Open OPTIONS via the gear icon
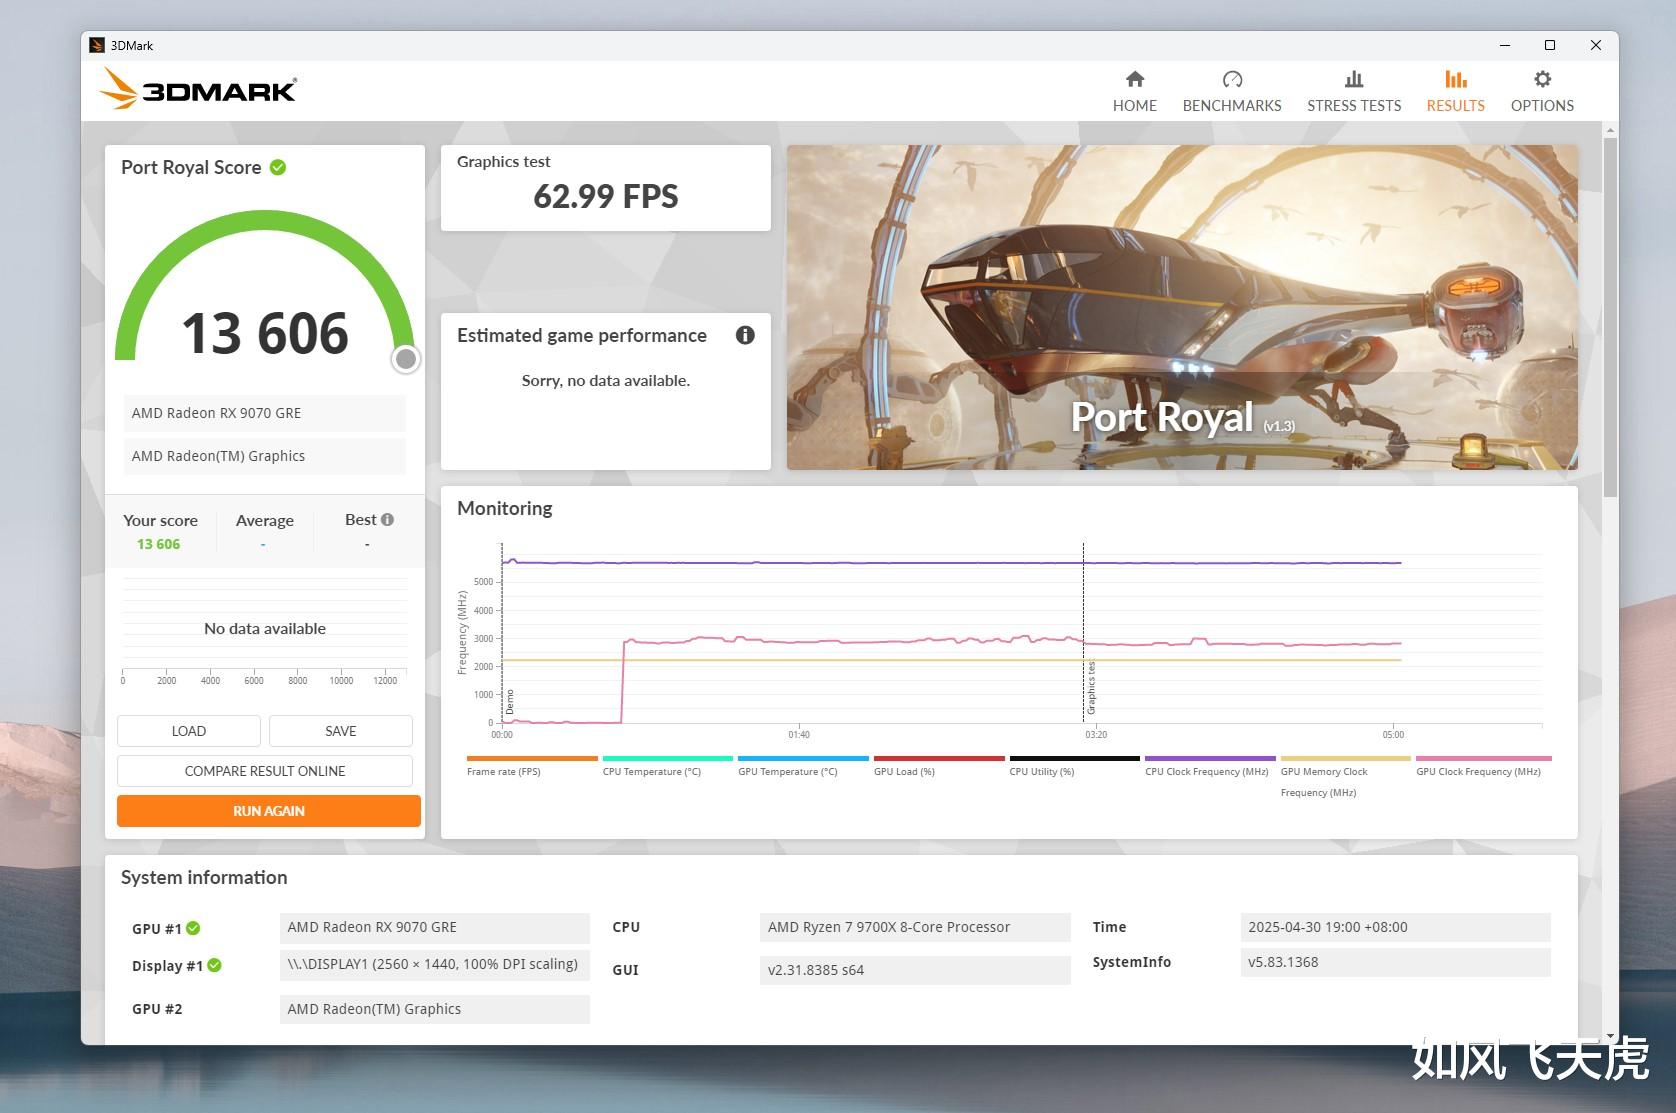This screenshot has width=1676, height=1113. [1542, 80]
